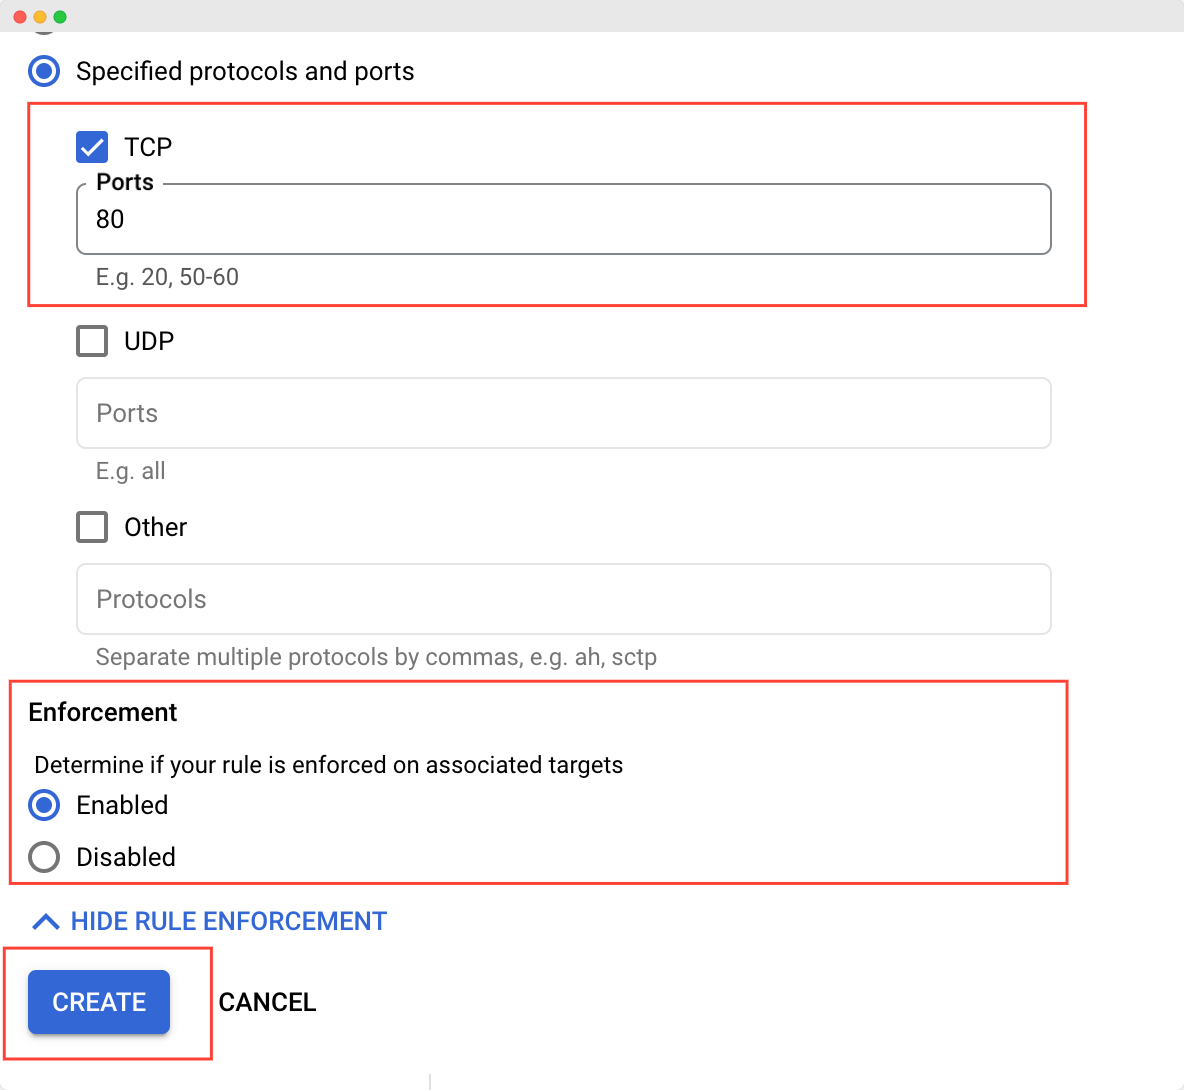The image size is (1184, 1090).
Task: Enable rule enforcement
Action: coord(44,805)
